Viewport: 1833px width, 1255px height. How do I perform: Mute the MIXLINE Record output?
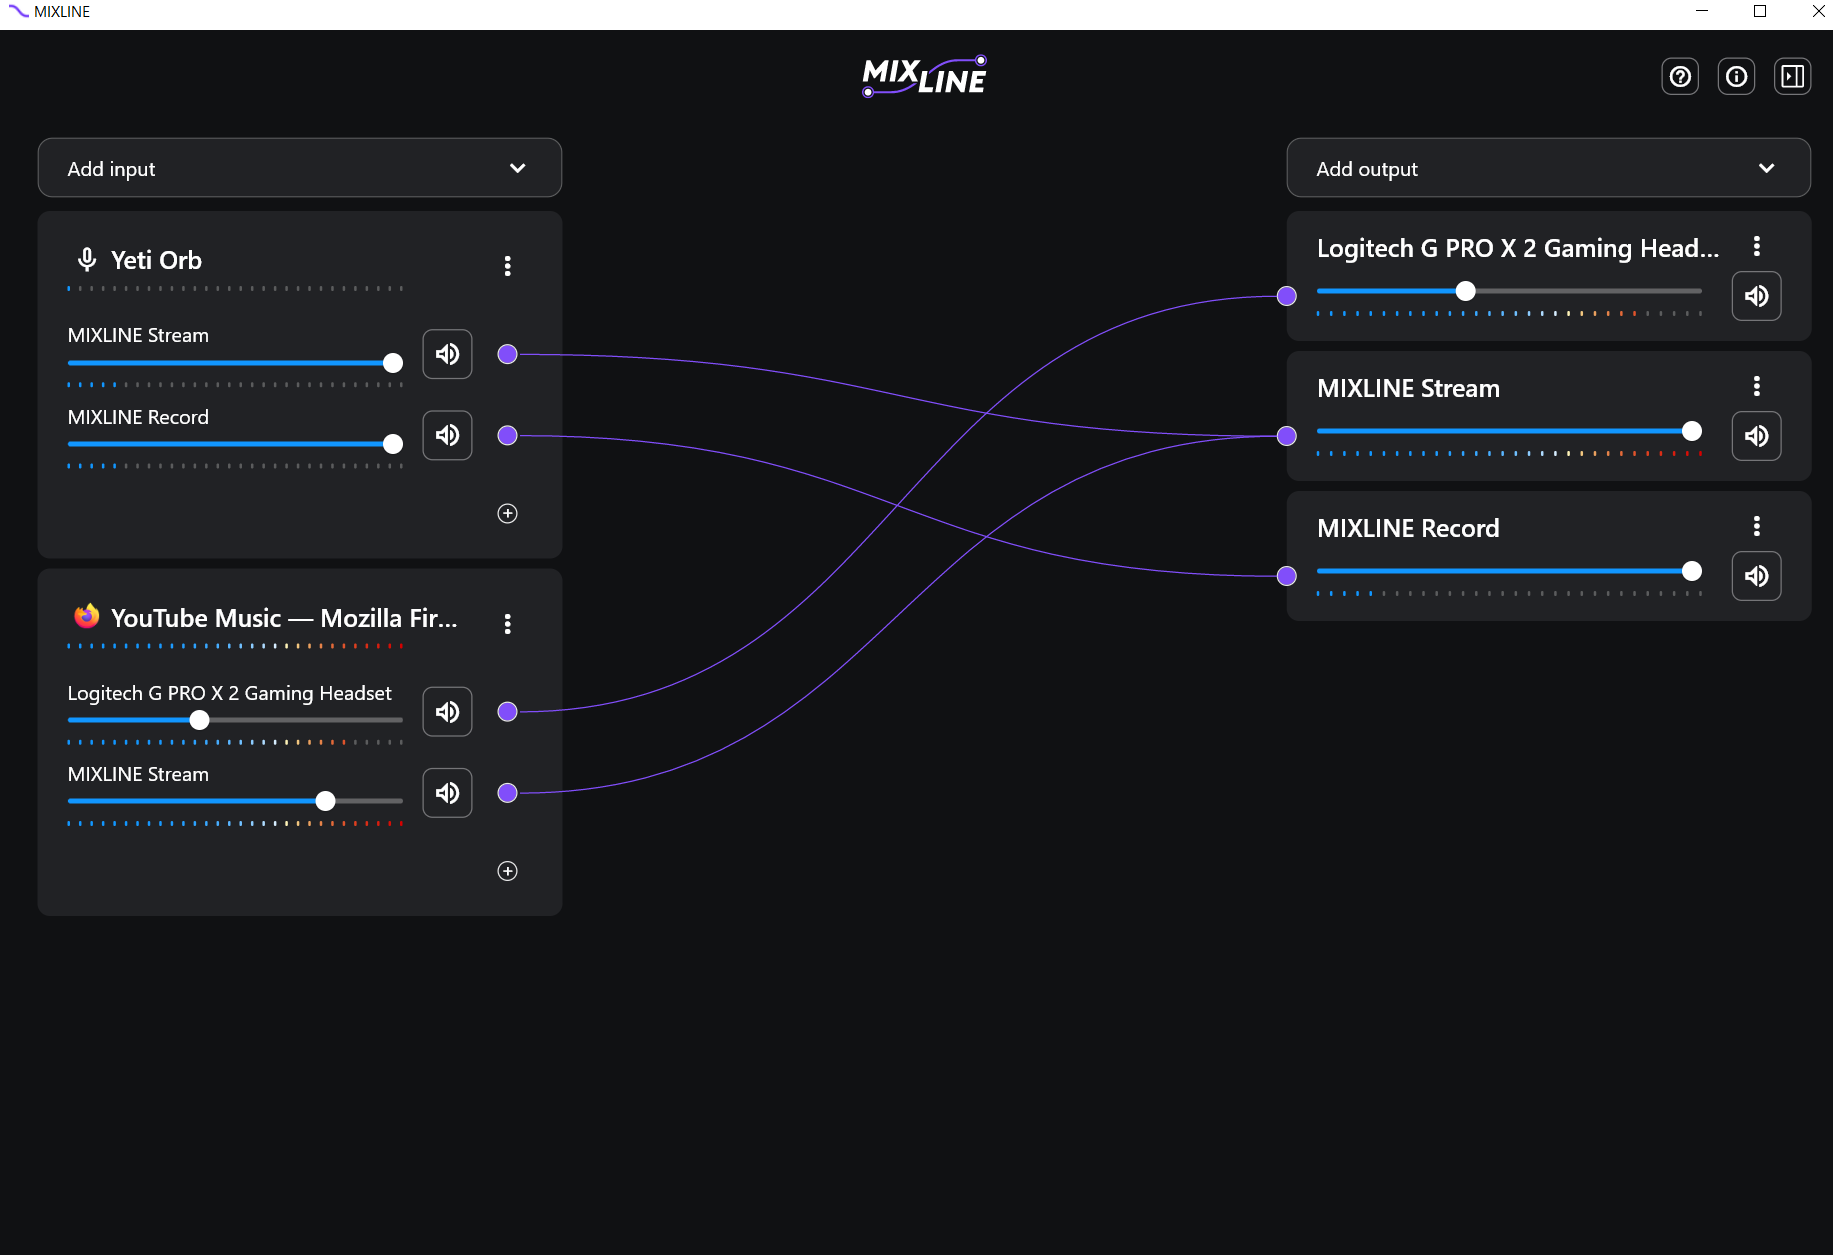coord(1756,576)
